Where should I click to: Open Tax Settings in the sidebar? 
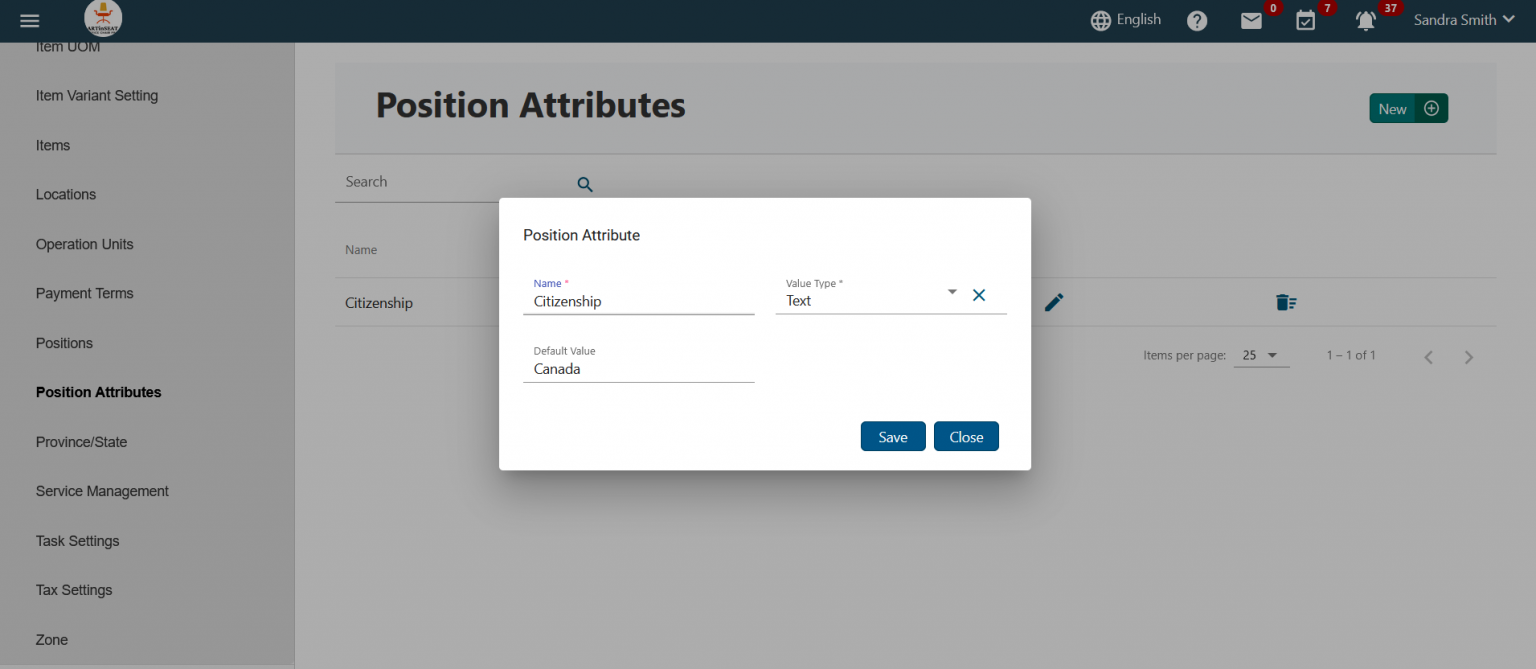click(74, 591)
